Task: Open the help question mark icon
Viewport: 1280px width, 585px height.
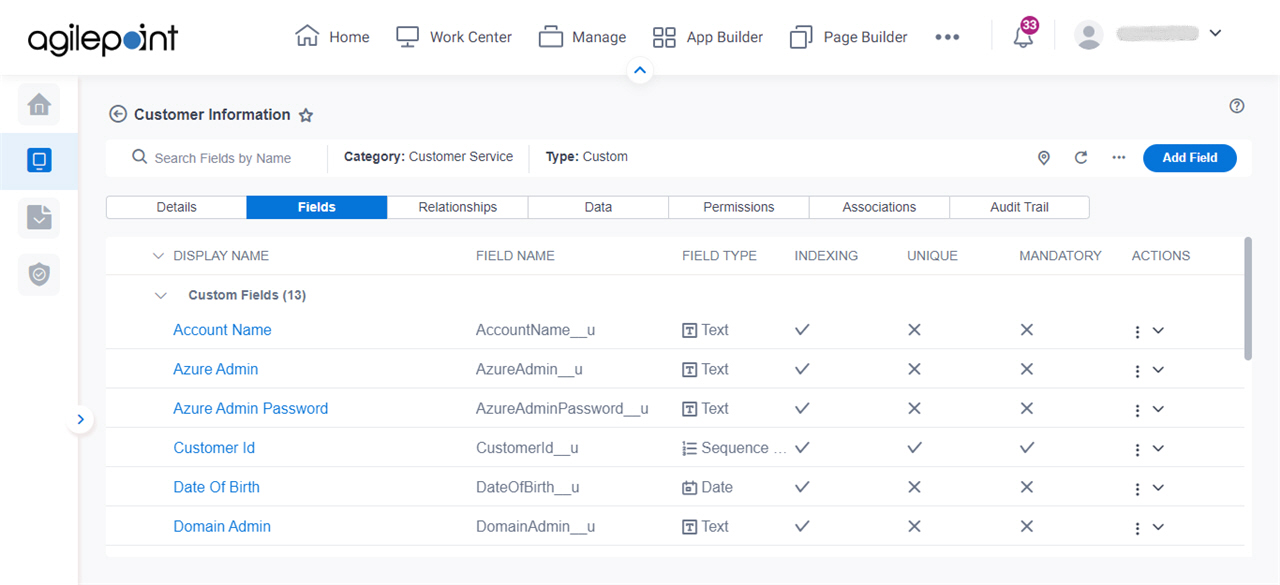Action: (1237, 106)
